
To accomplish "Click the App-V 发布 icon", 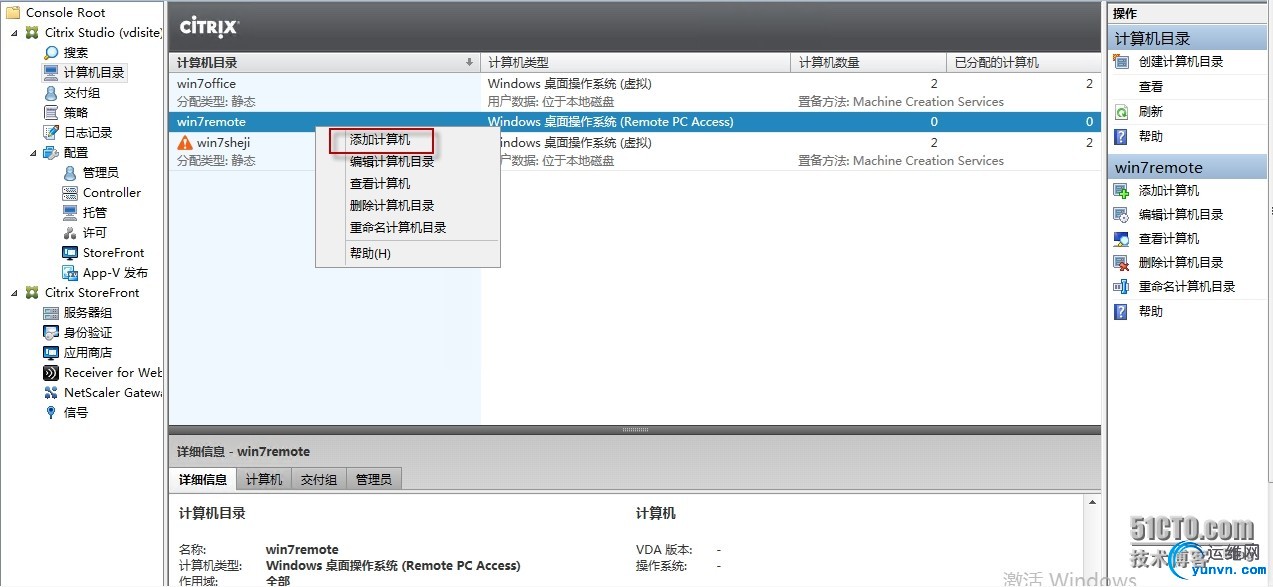I will (70, 272).
